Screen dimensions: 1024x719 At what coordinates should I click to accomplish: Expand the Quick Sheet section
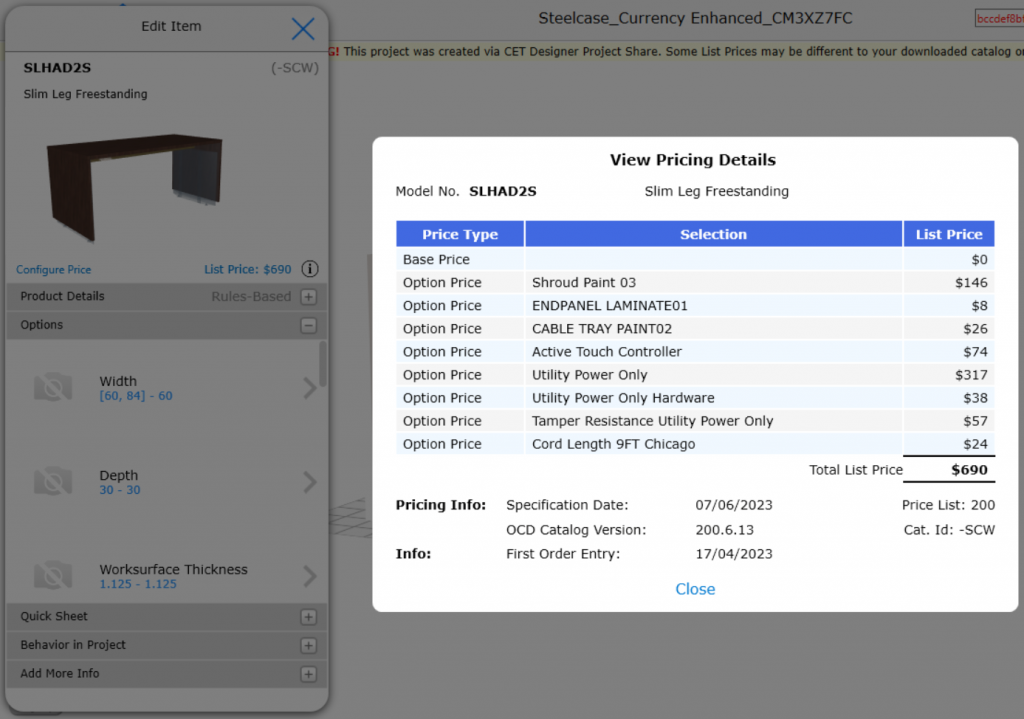309,617
